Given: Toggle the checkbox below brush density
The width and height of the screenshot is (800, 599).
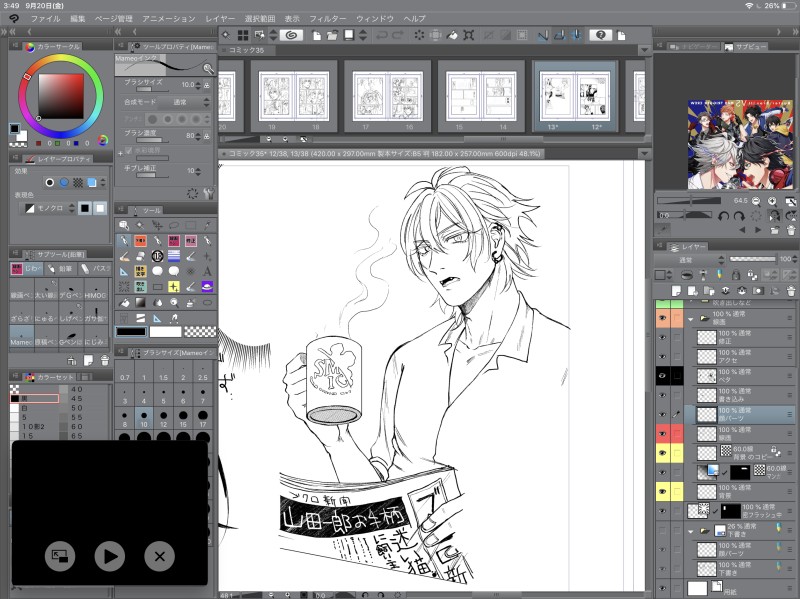Looking at the screenshot, I should pos(128,151).
